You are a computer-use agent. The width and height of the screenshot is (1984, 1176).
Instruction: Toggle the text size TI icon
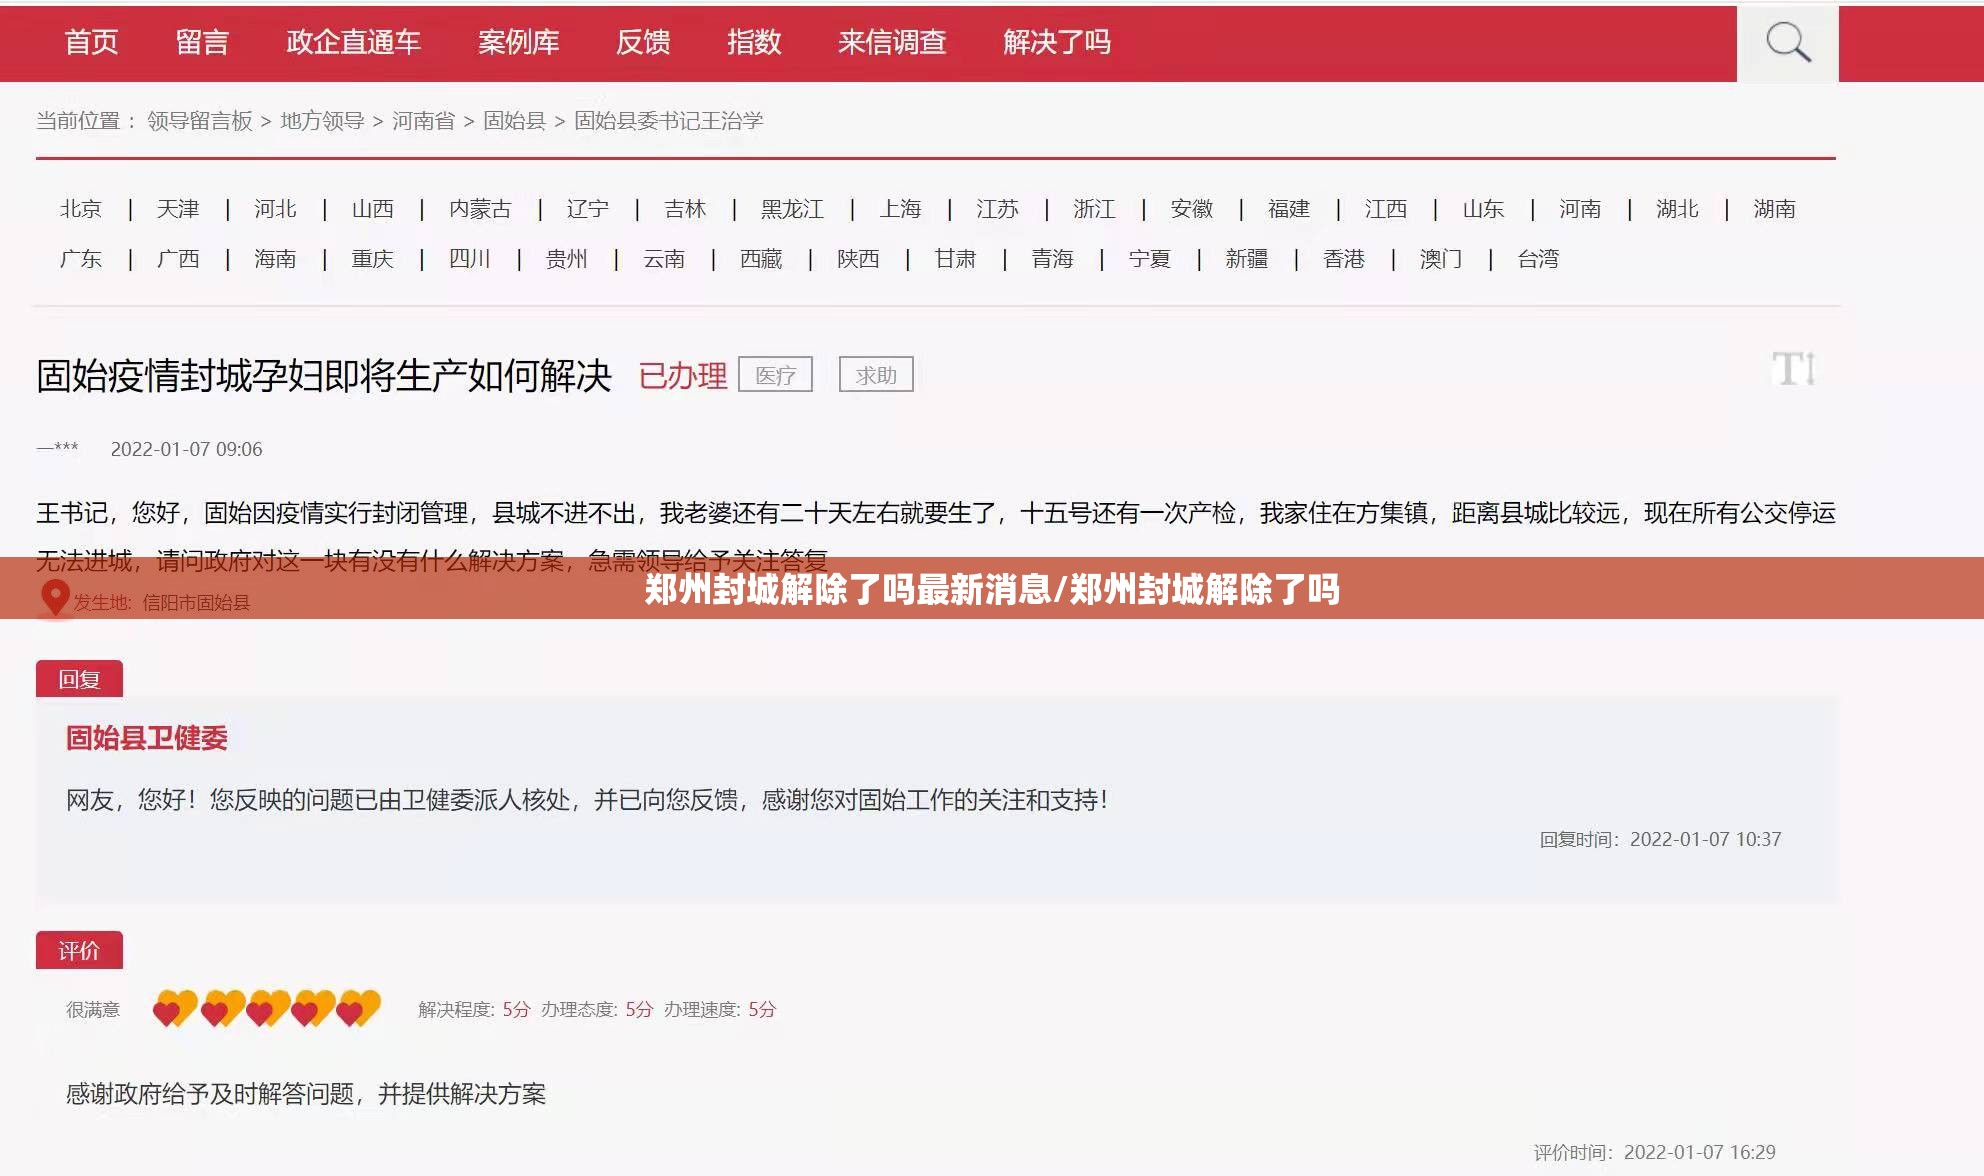click(x=1794, y=369)
